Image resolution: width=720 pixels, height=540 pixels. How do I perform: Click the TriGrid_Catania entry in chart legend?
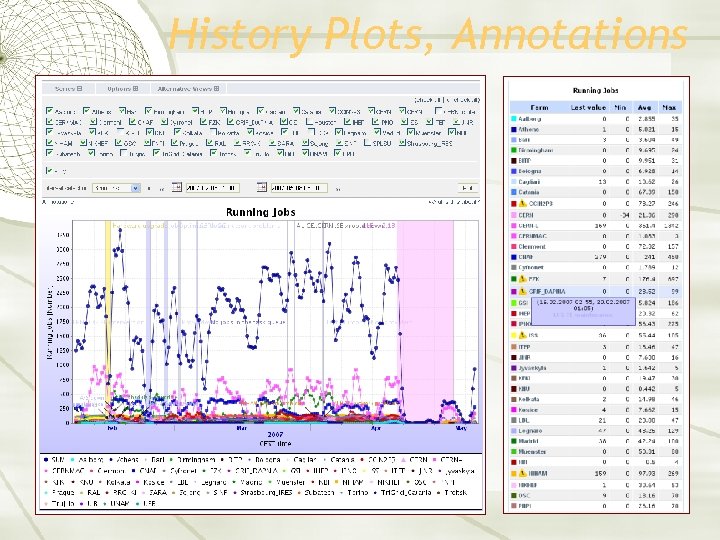point(403,492)
